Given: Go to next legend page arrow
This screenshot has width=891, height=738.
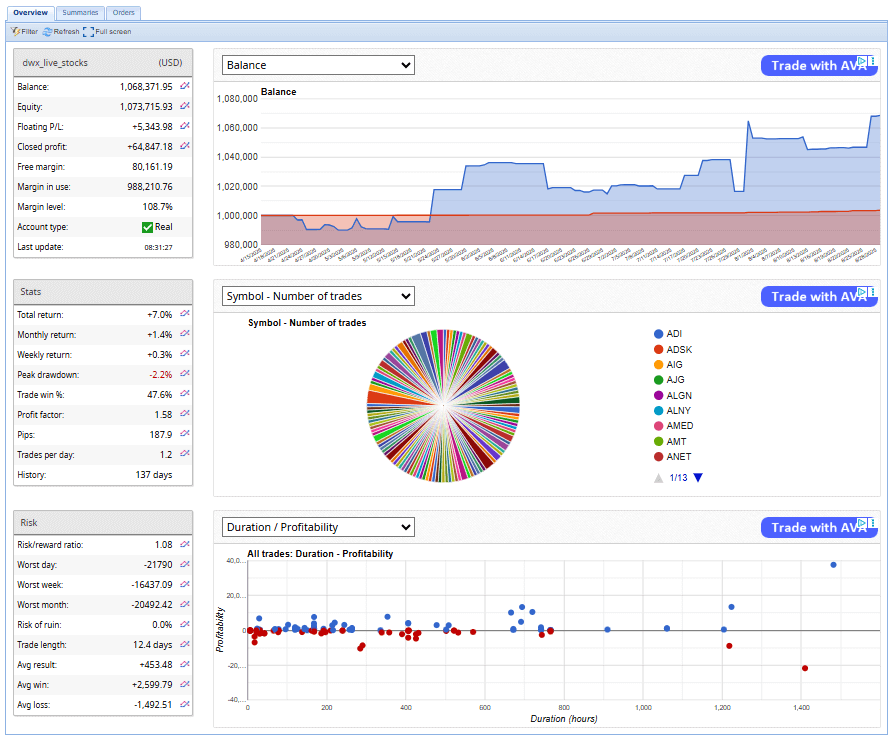Looking at the screenshot, I should pyautogui.click(x=698, y=478).
